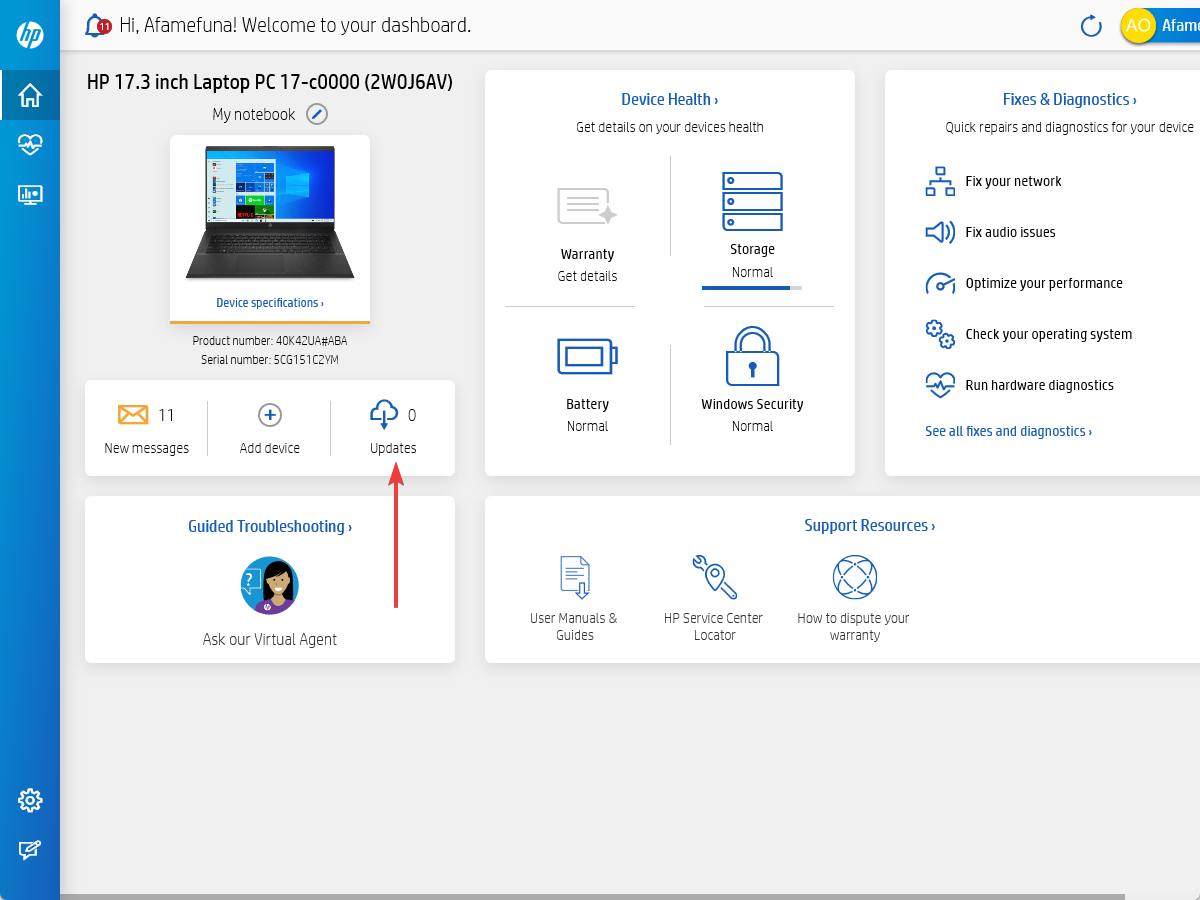The width and height of the screenshot is (1200, 900).
Task: Click the refresh icon in the header
Action: tap(1091, 26)
